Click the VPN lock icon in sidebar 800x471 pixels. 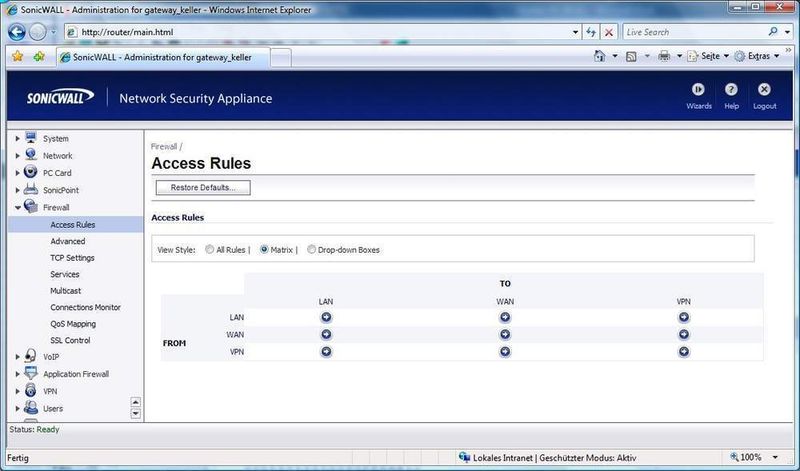31,390
